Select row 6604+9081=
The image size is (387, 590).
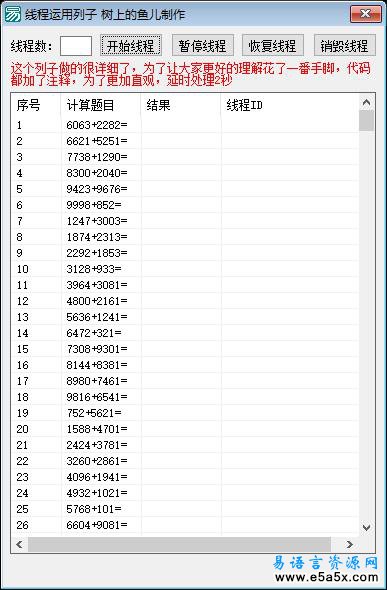coord(185,525)
